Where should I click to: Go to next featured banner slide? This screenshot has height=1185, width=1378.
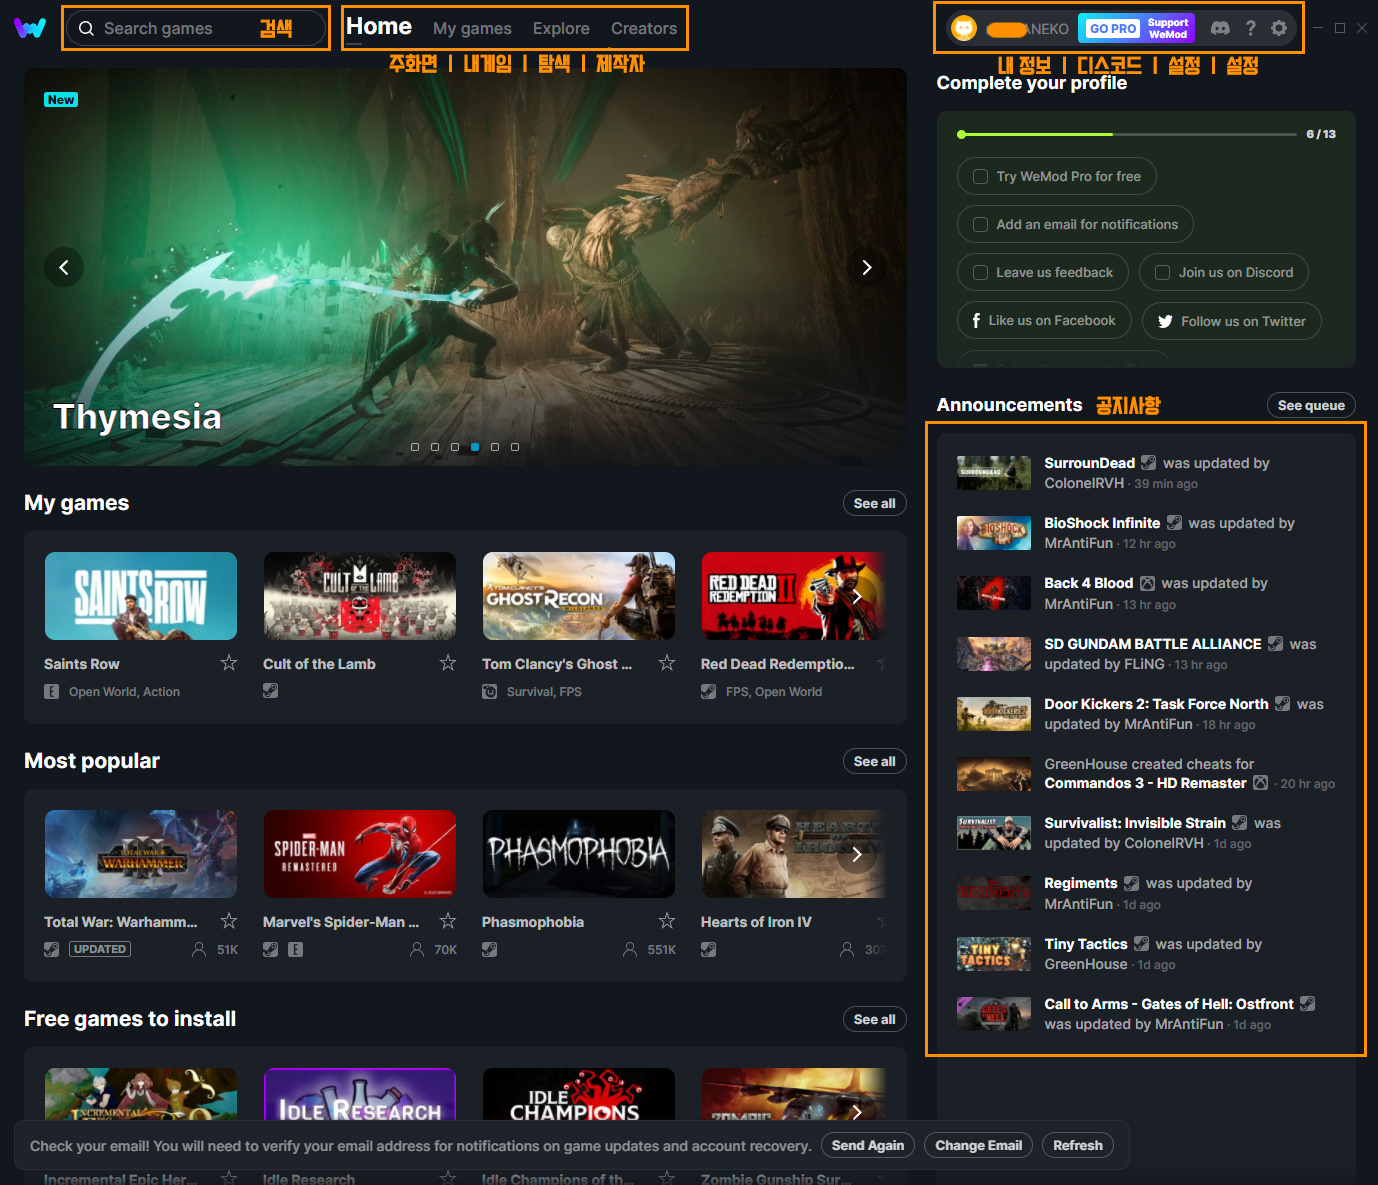(x=867, y=267)
